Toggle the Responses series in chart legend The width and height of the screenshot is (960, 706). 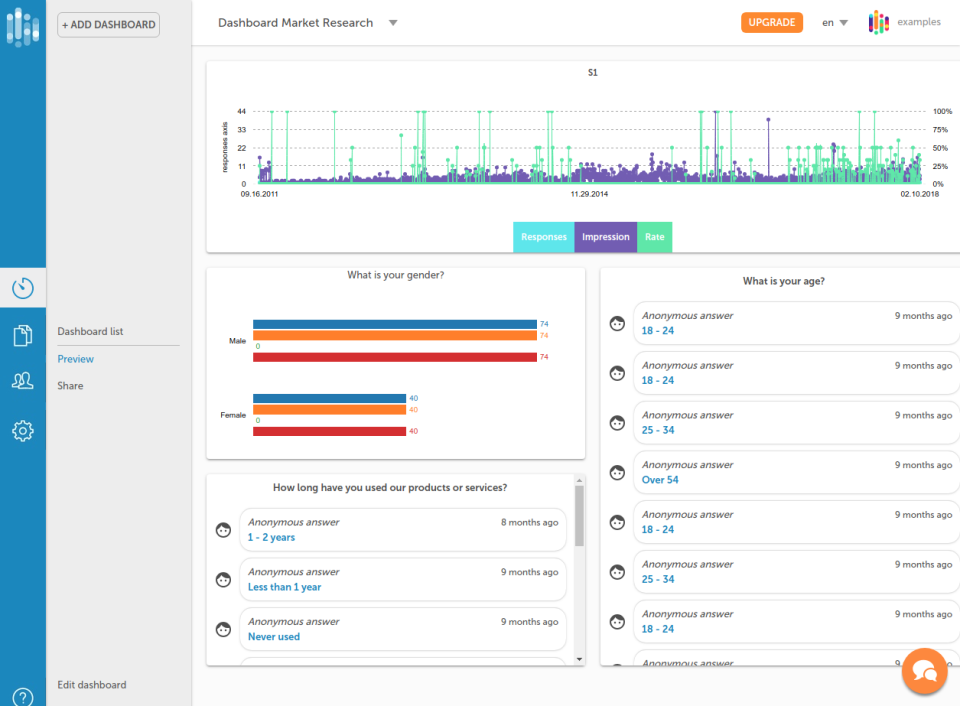click(544, 237)
